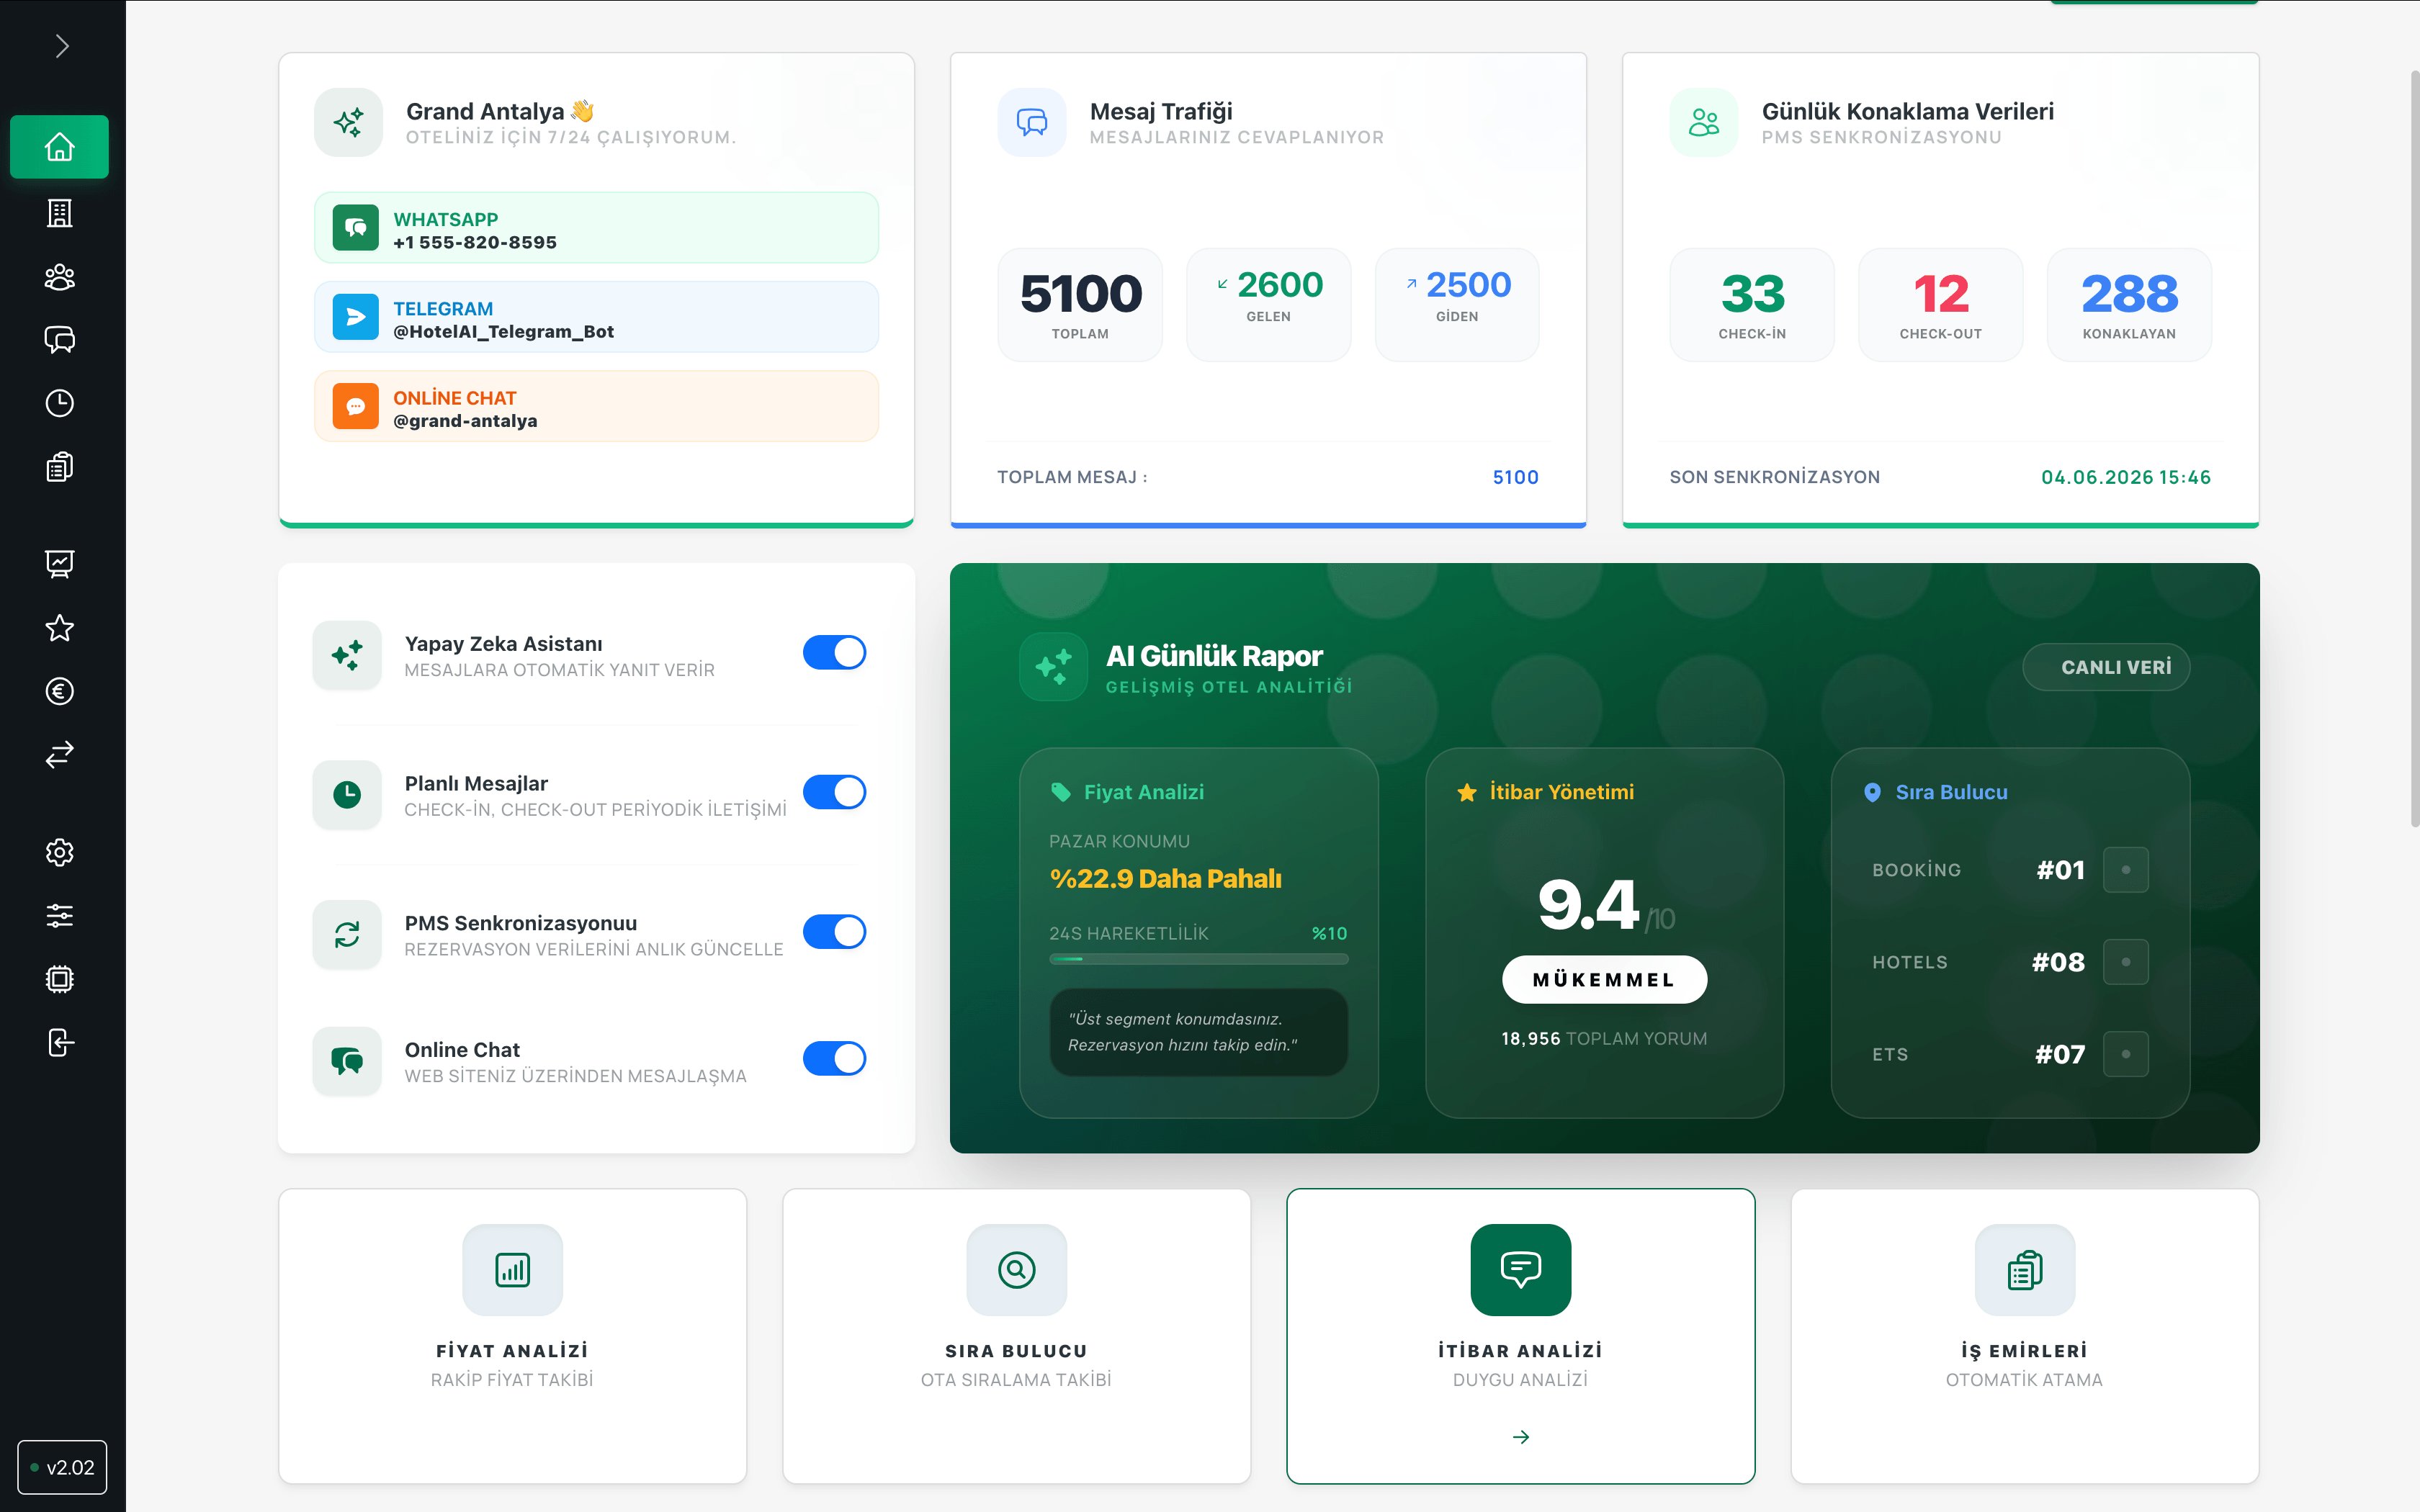Click the MÜKEMMEL rating pill

(x=1604, y=979)
